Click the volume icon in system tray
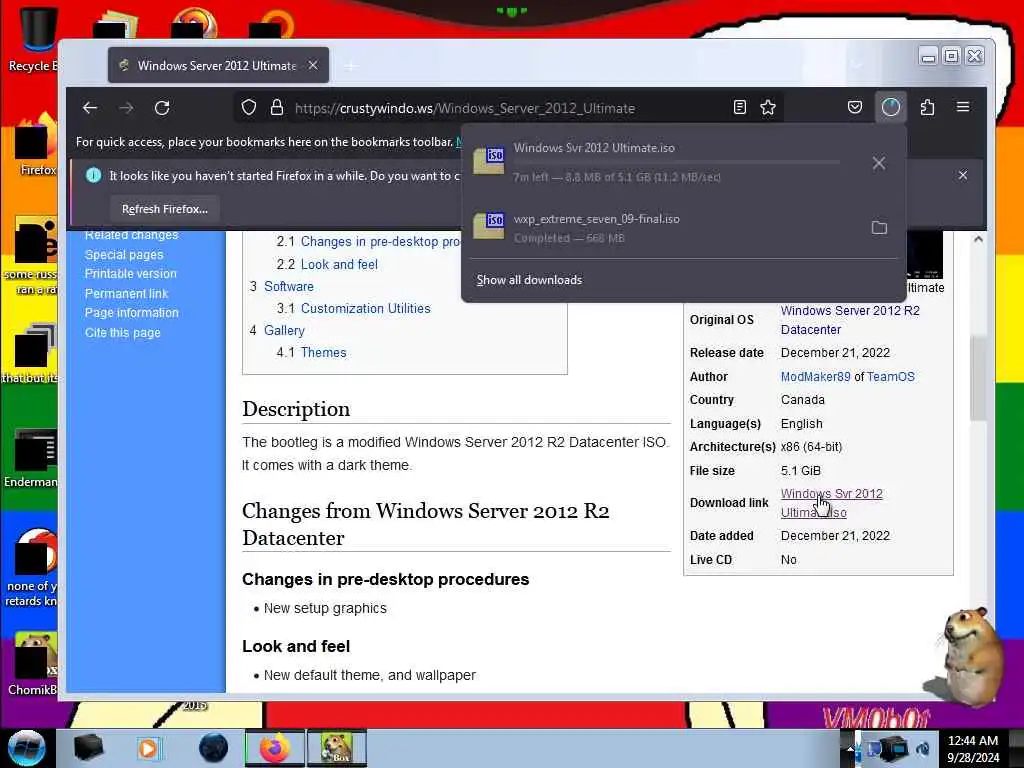The height and width of the screenshot is (768, 1024). coord(923,750)
